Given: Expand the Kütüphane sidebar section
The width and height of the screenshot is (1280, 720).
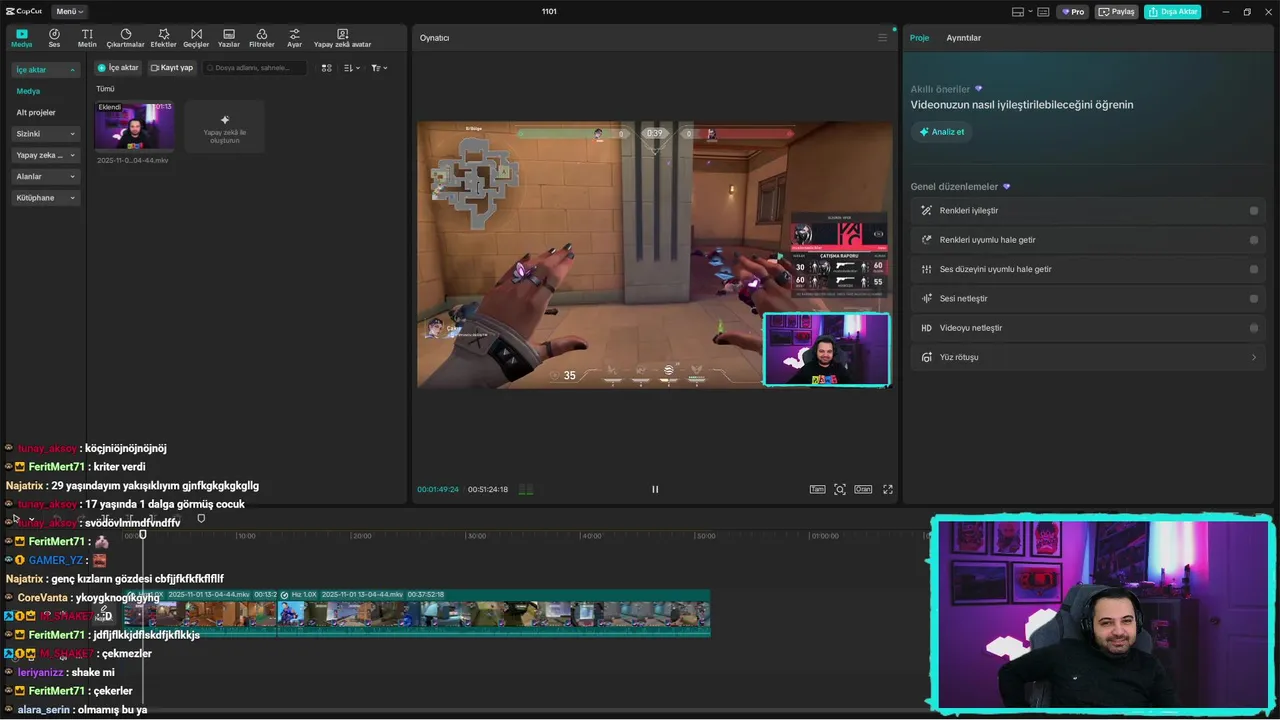Looking at the screenshot, I should click(46, 198).
